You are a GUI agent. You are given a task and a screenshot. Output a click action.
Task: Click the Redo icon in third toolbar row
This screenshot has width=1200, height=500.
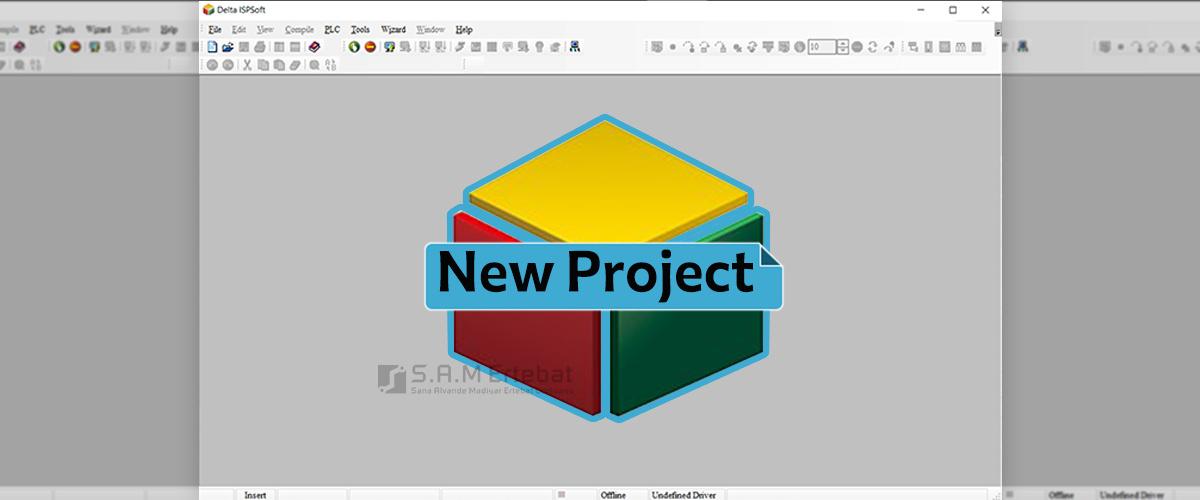[x=228, y=65]
